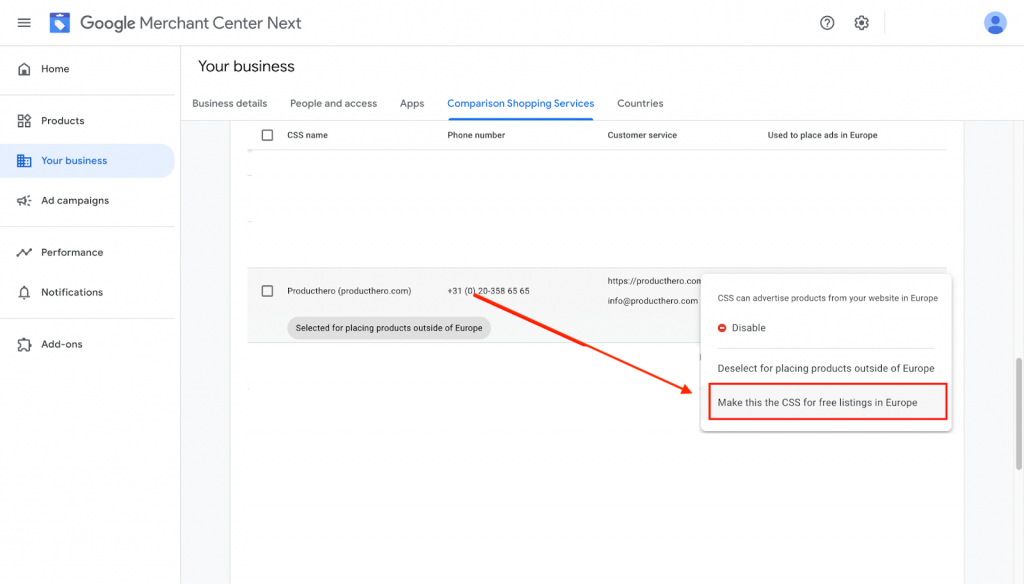Click the Ad campaigns megaphone icon

click(24, 201)
